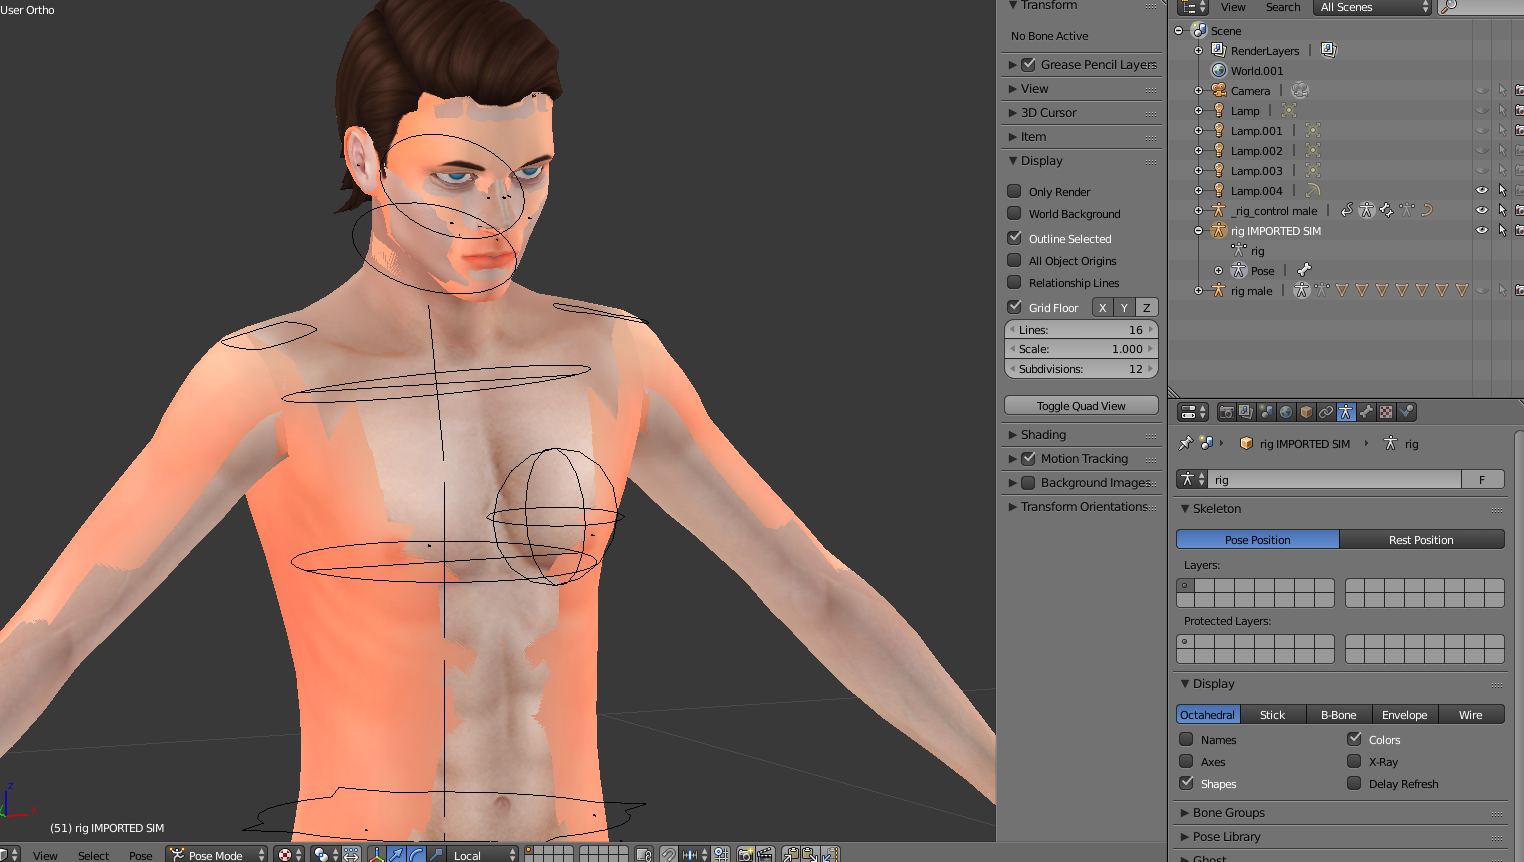1524x862 pixels.
Task: Click the 3D manipulator toggle icon in viewport header
Action: click(377, 855)
